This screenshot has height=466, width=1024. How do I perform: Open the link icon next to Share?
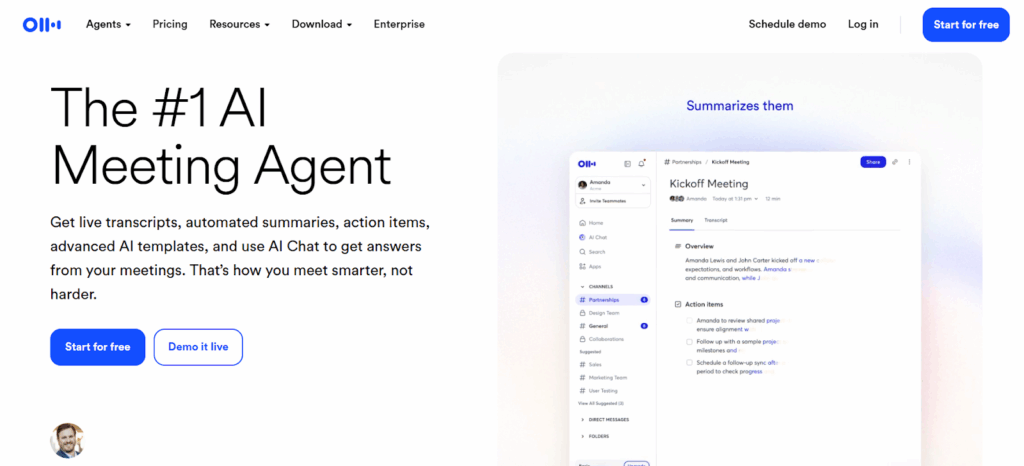896,162
